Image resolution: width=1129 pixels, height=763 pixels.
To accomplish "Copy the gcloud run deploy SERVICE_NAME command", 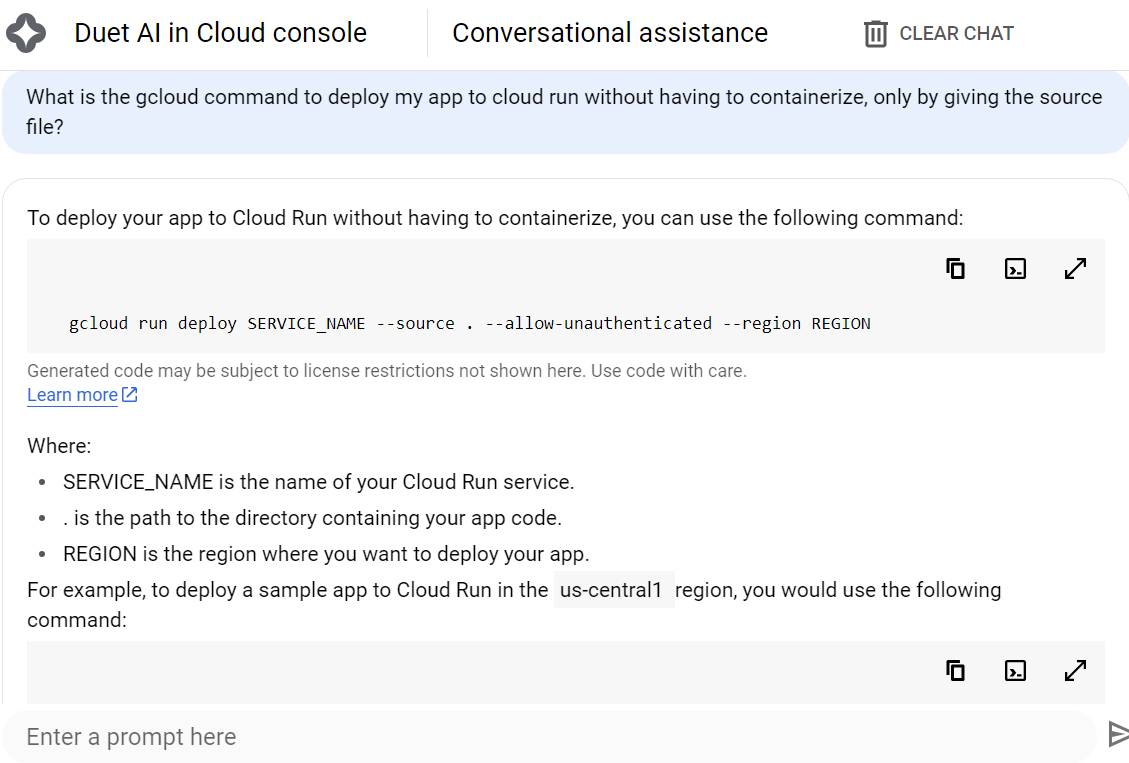I will pyautogui.click(x=955, y=269).
